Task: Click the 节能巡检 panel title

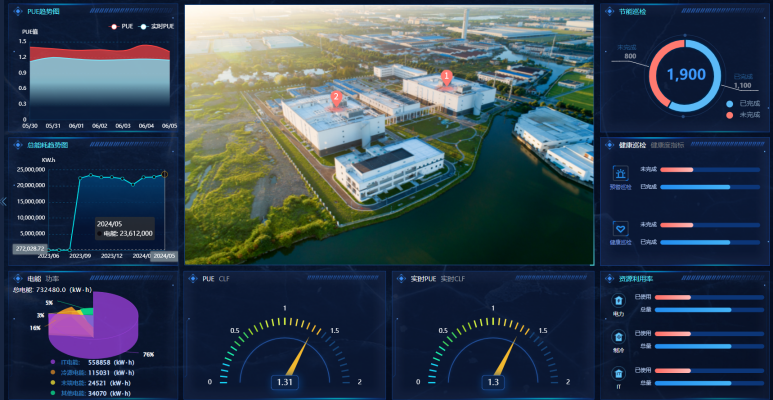Action: (x=632, y=11)
